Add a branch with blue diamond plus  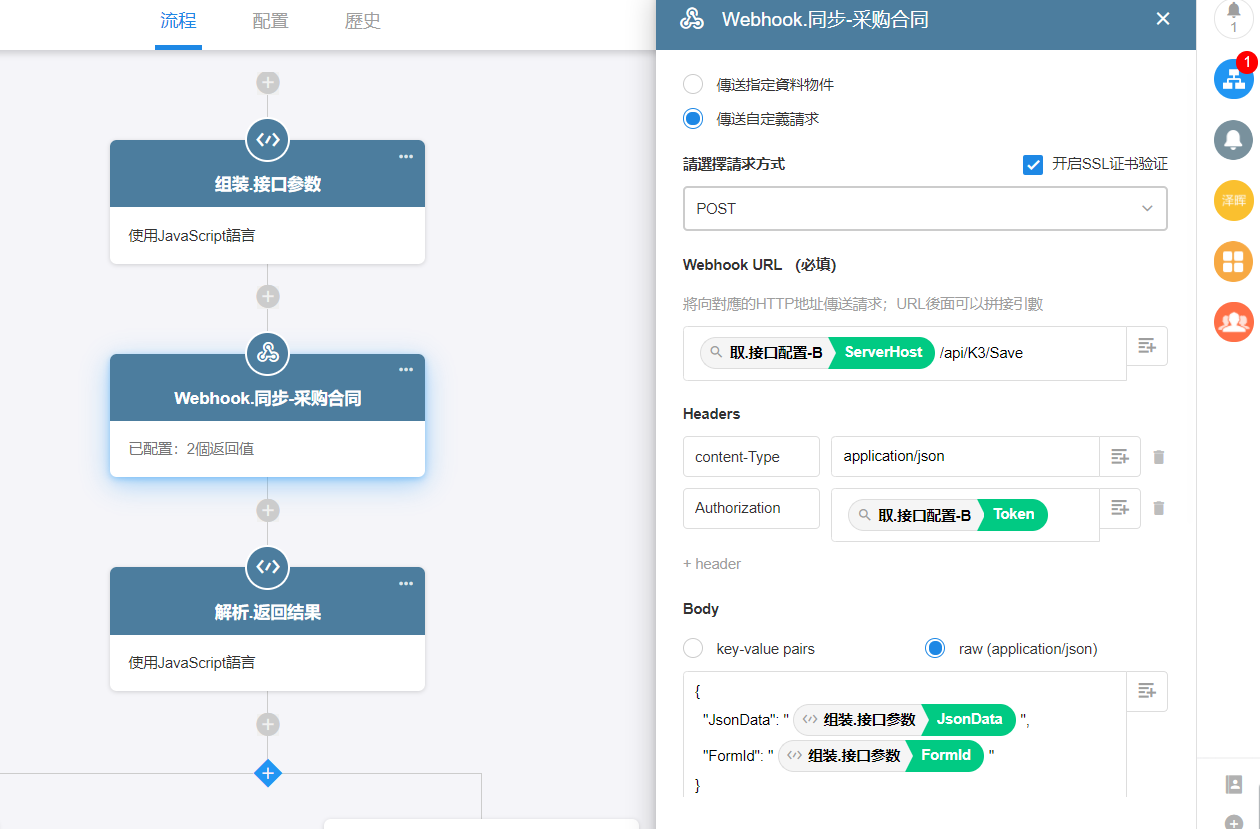pyautogui.click(x=267, y=773)
